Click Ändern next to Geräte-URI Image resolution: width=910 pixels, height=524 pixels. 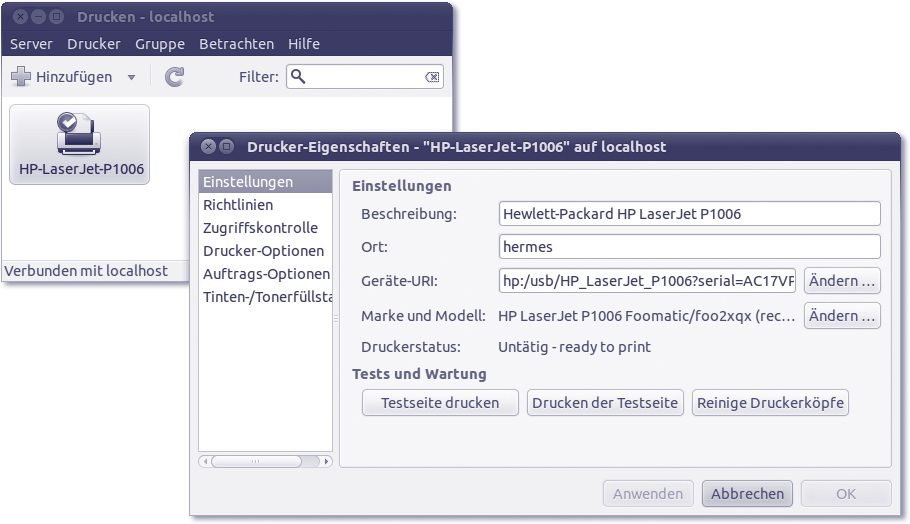[x=842, y=281]
